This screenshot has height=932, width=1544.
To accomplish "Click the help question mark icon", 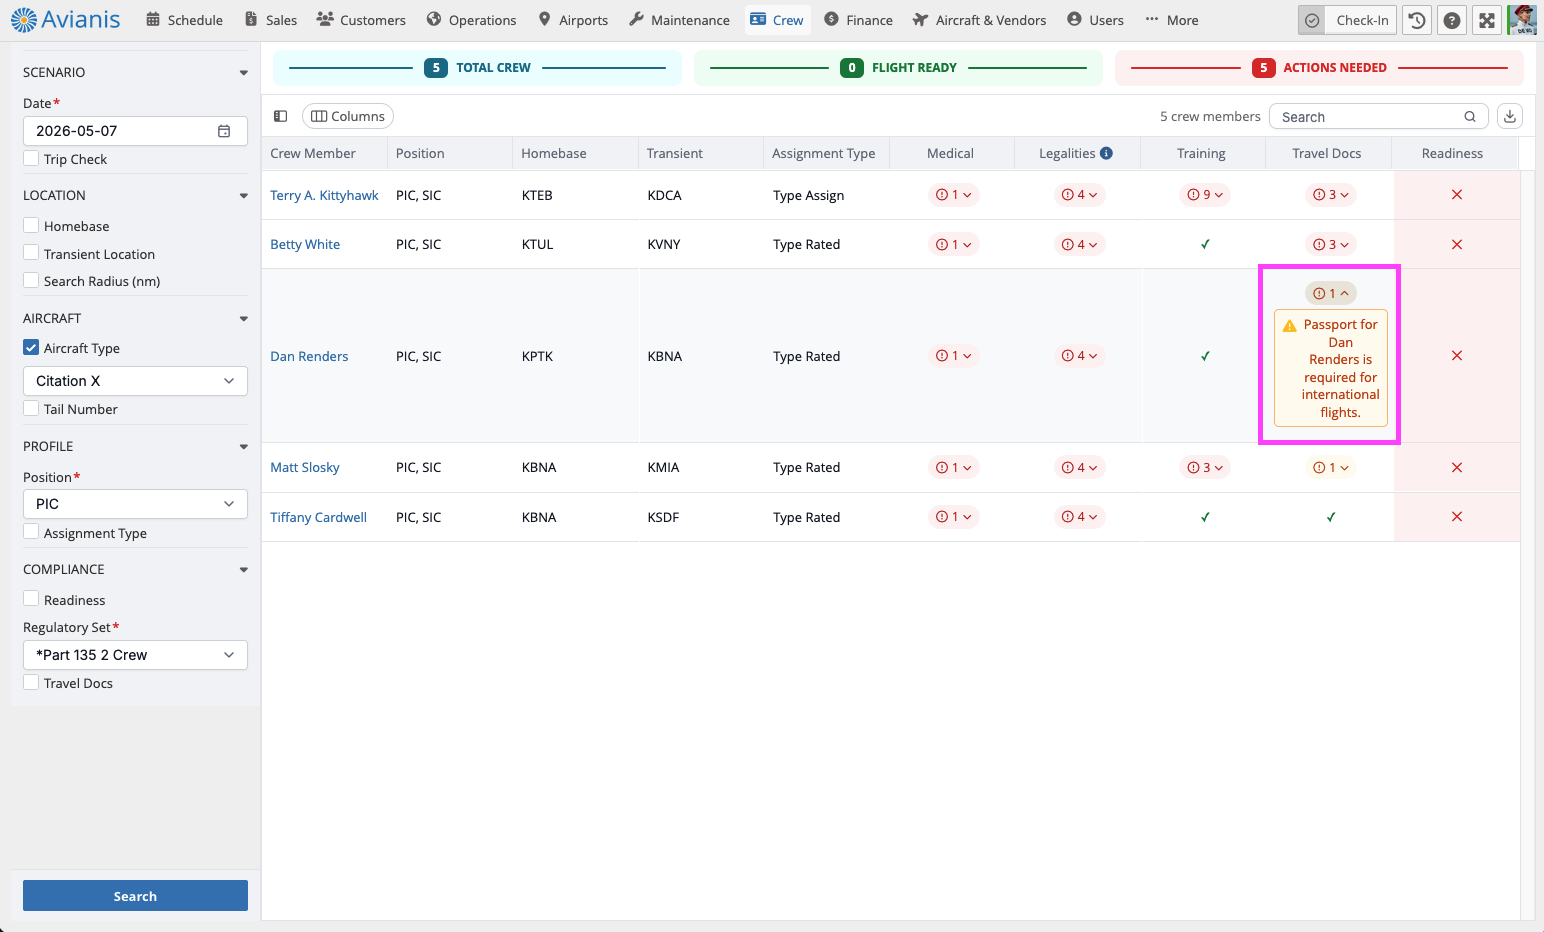I will (x=1452, y=20).
